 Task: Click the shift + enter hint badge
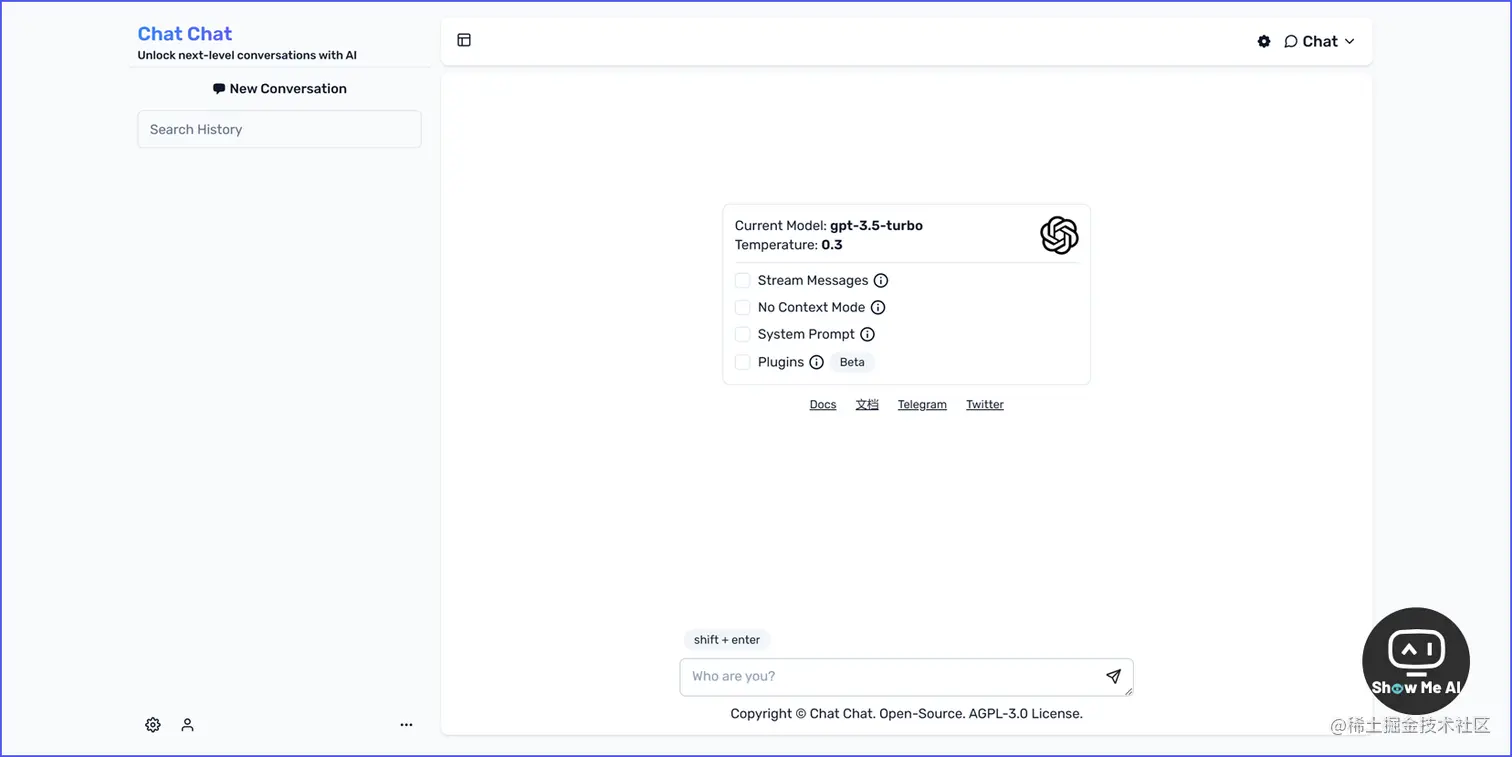[727, 640]
